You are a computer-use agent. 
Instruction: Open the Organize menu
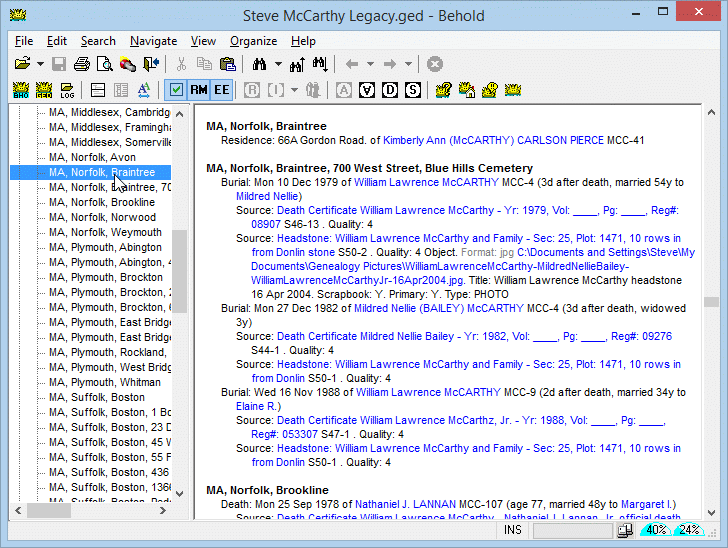253,41
